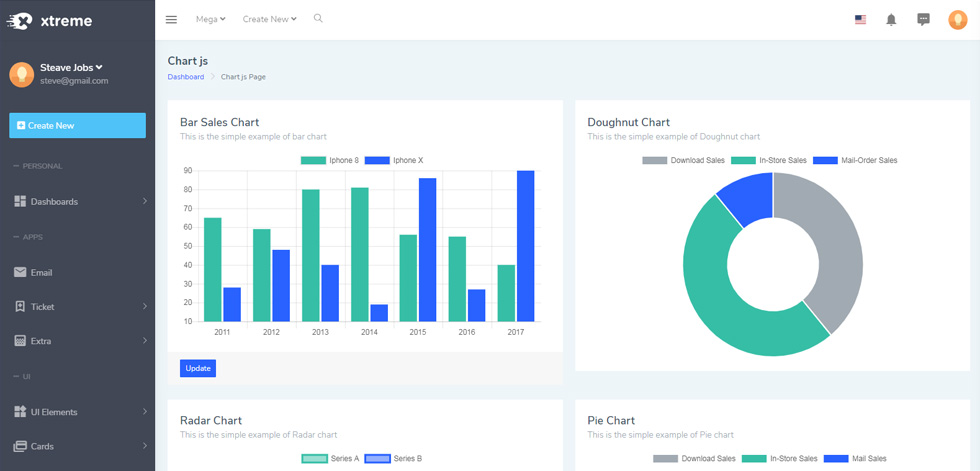
Task: Expand the Cards chevron arrow
Action: coord(144,446)
